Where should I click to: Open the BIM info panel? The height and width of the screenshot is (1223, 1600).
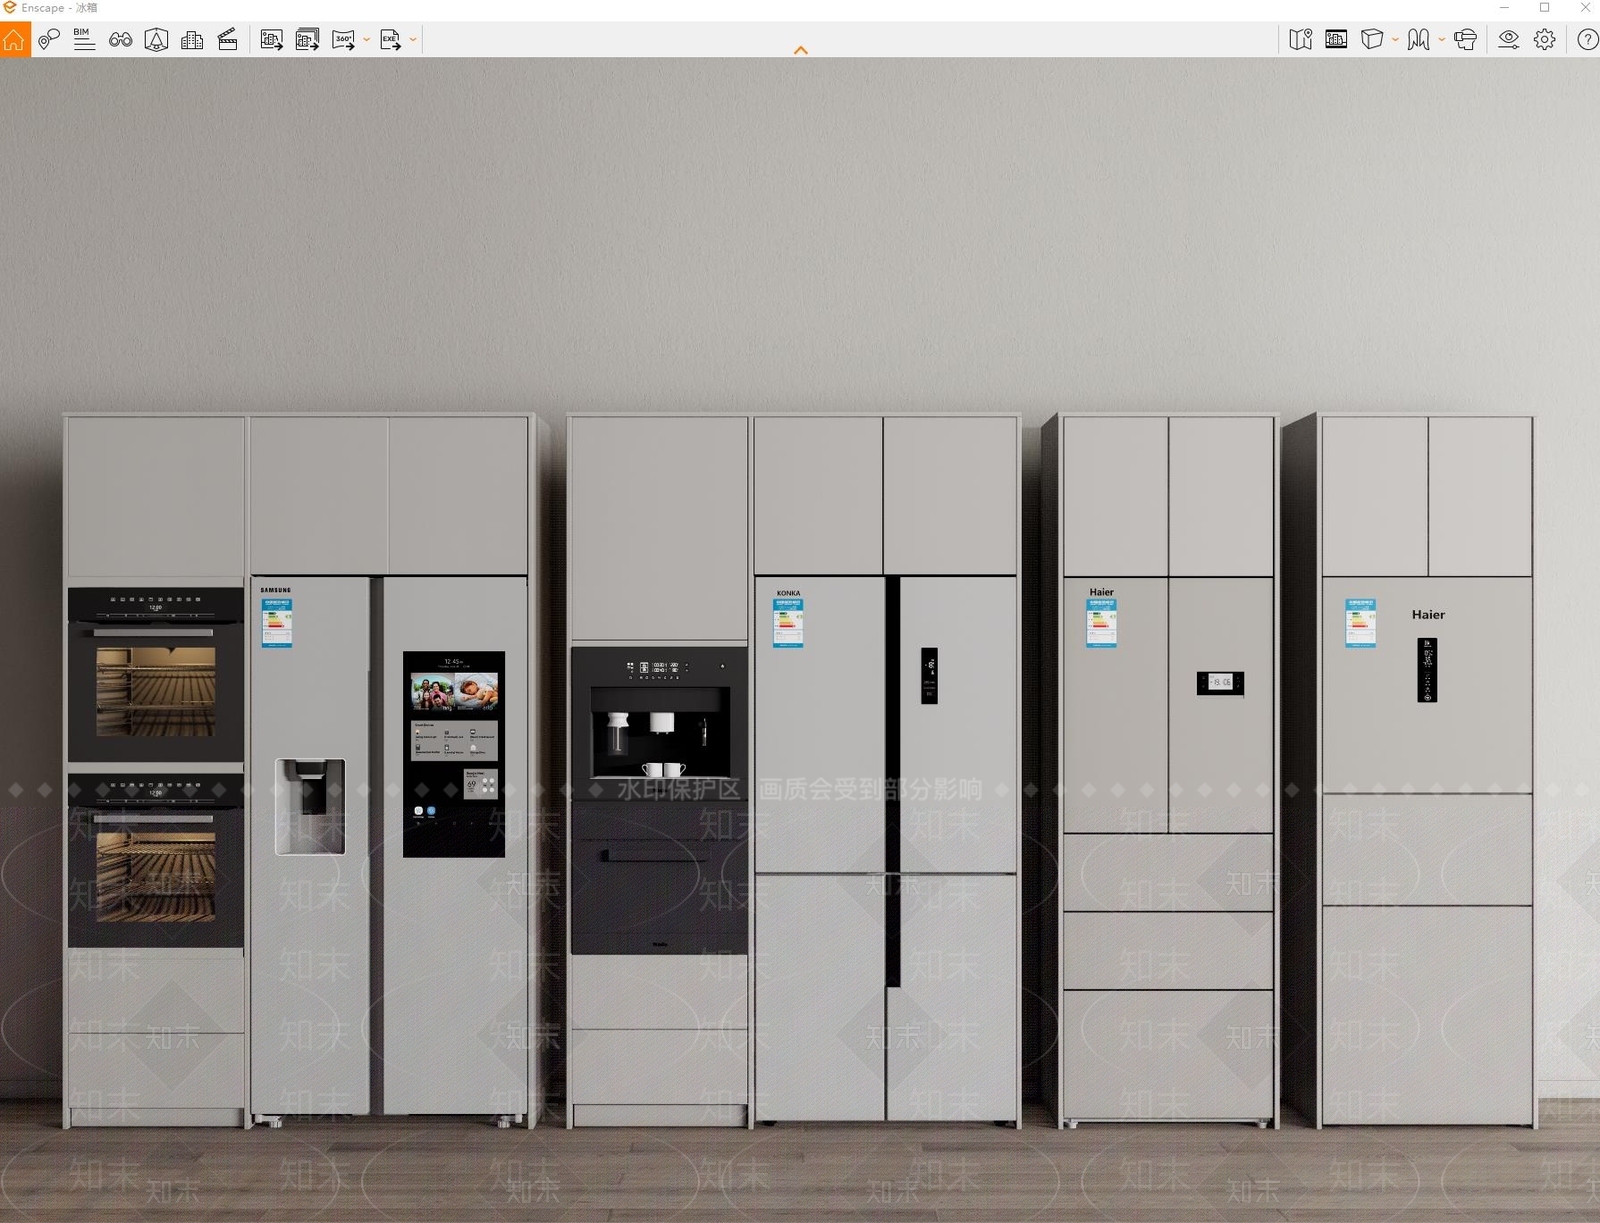[84, 40]
